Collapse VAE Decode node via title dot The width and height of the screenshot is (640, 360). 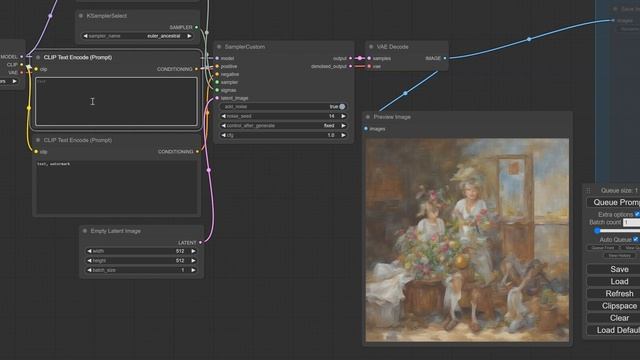click(x=371, y=47)
